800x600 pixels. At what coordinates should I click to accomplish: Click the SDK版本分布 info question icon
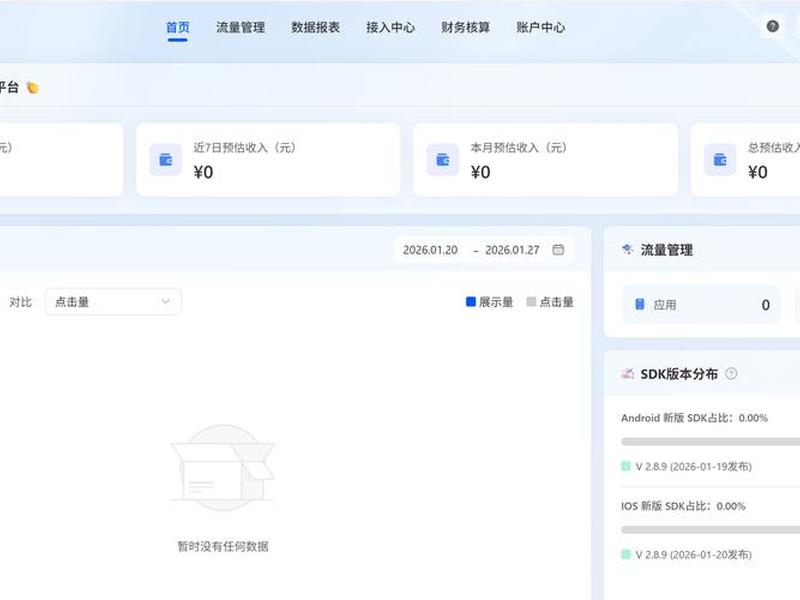[731, 373]
